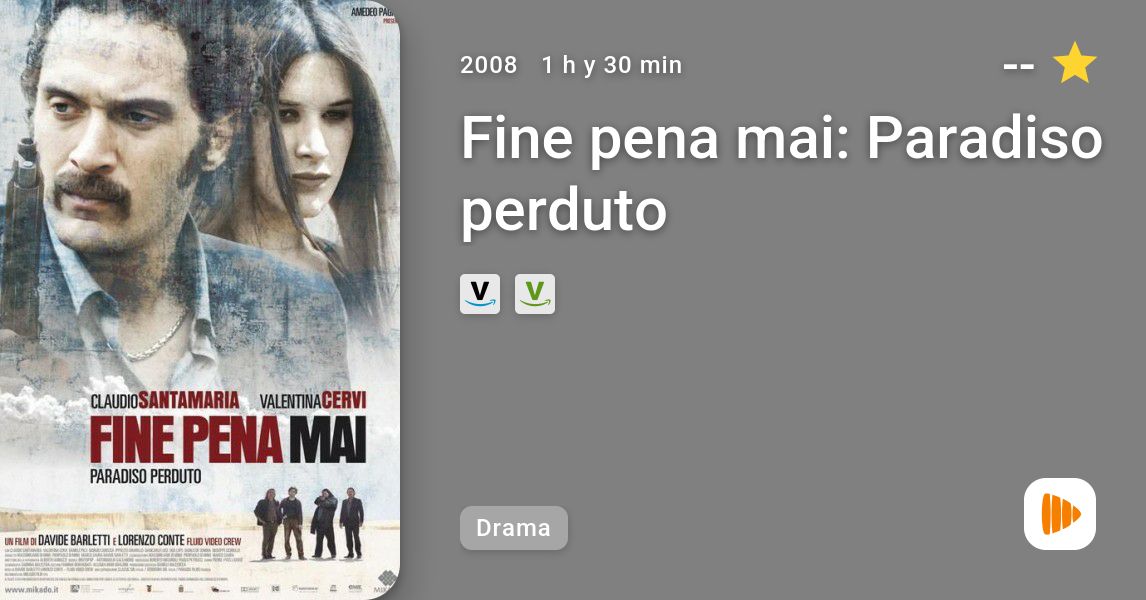This screenshot has height=600, width=1146.
Task: Click the runtime 1 h y 30 min
Action: pyautogui.click(x=612, y=65)
